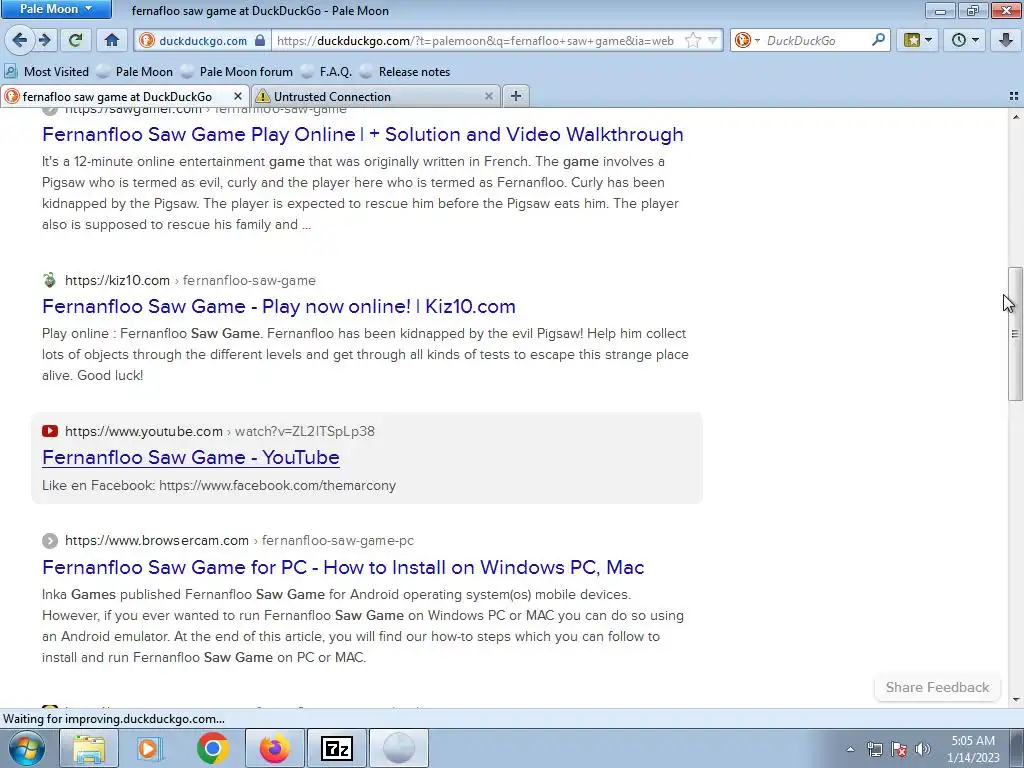
Task: Launch Windows Media Player from the taskbar
Action: tap(150, 748)
